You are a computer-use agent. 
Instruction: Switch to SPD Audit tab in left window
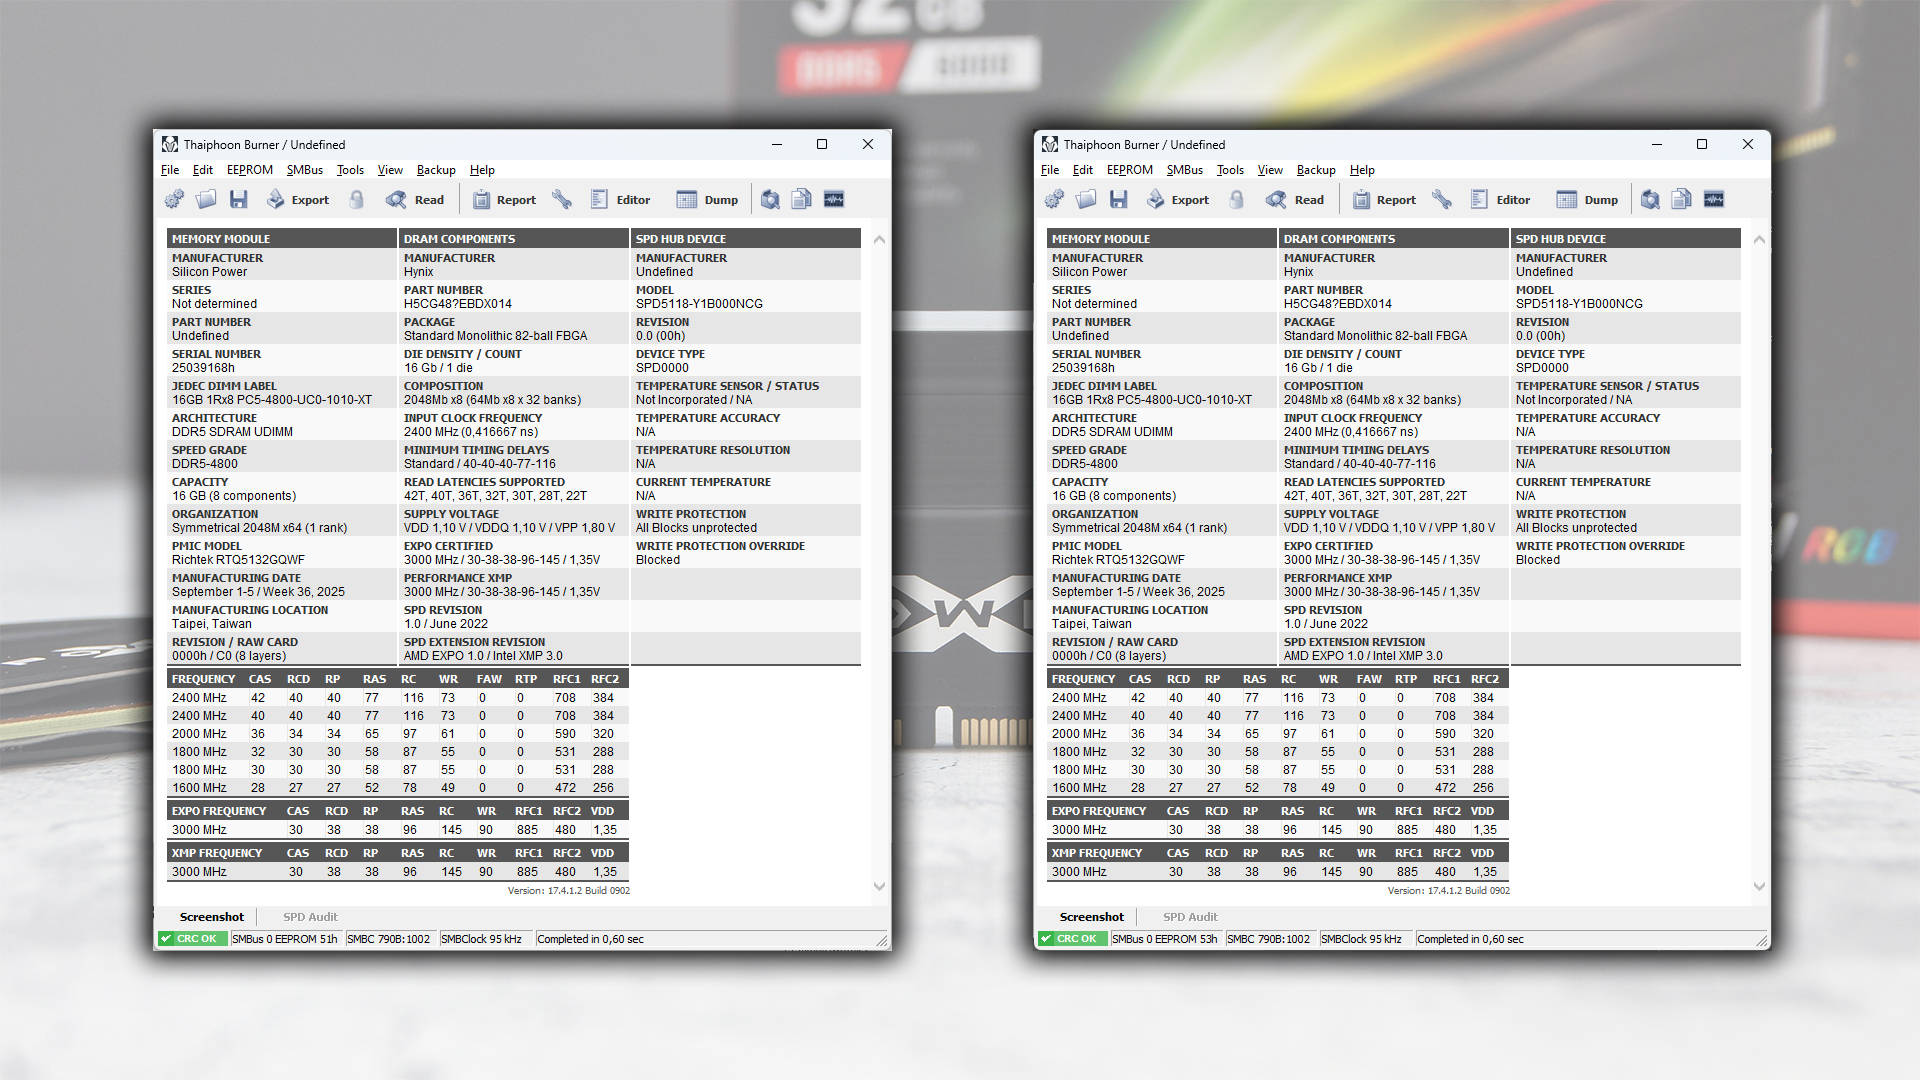[310, 917]
